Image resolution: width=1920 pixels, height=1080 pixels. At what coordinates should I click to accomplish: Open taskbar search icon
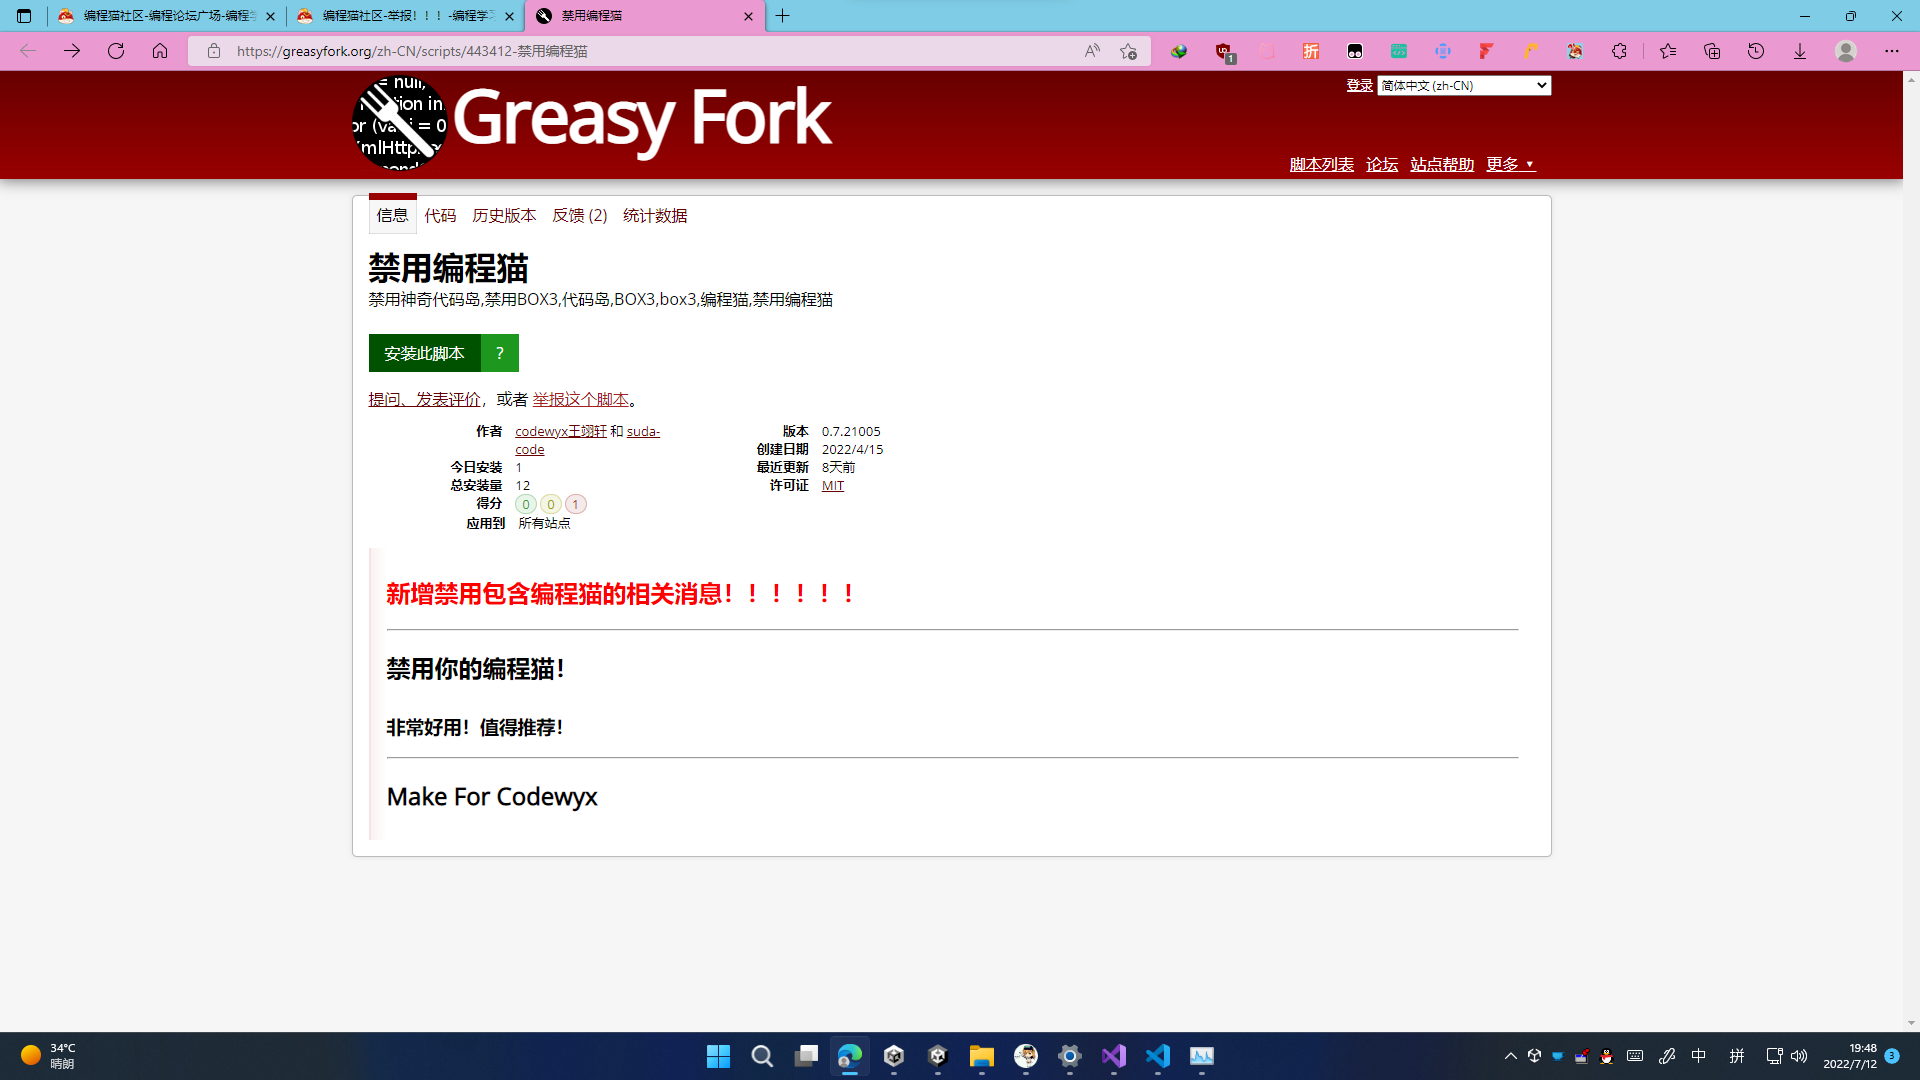pyautogui.click(x=762, y=1056)
